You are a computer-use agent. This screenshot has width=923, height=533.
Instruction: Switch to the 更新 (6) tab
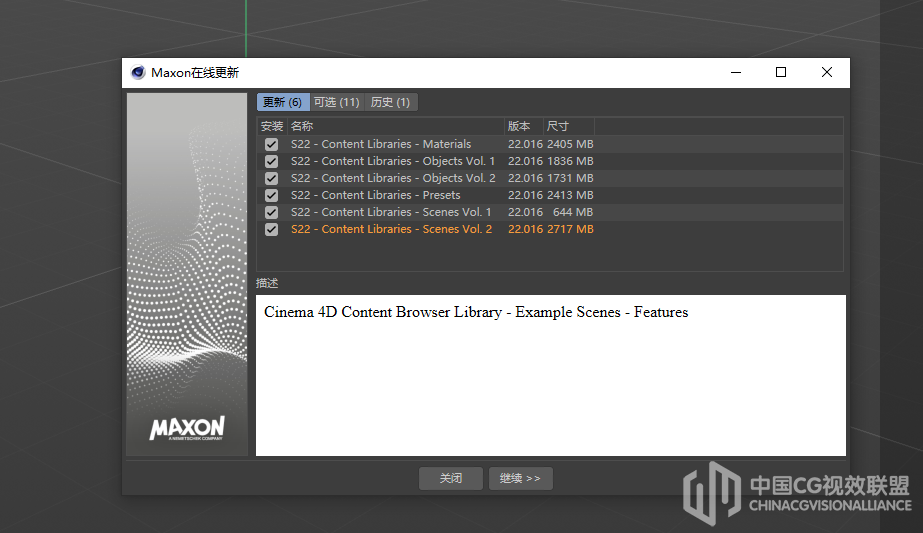tap(283, 102)
